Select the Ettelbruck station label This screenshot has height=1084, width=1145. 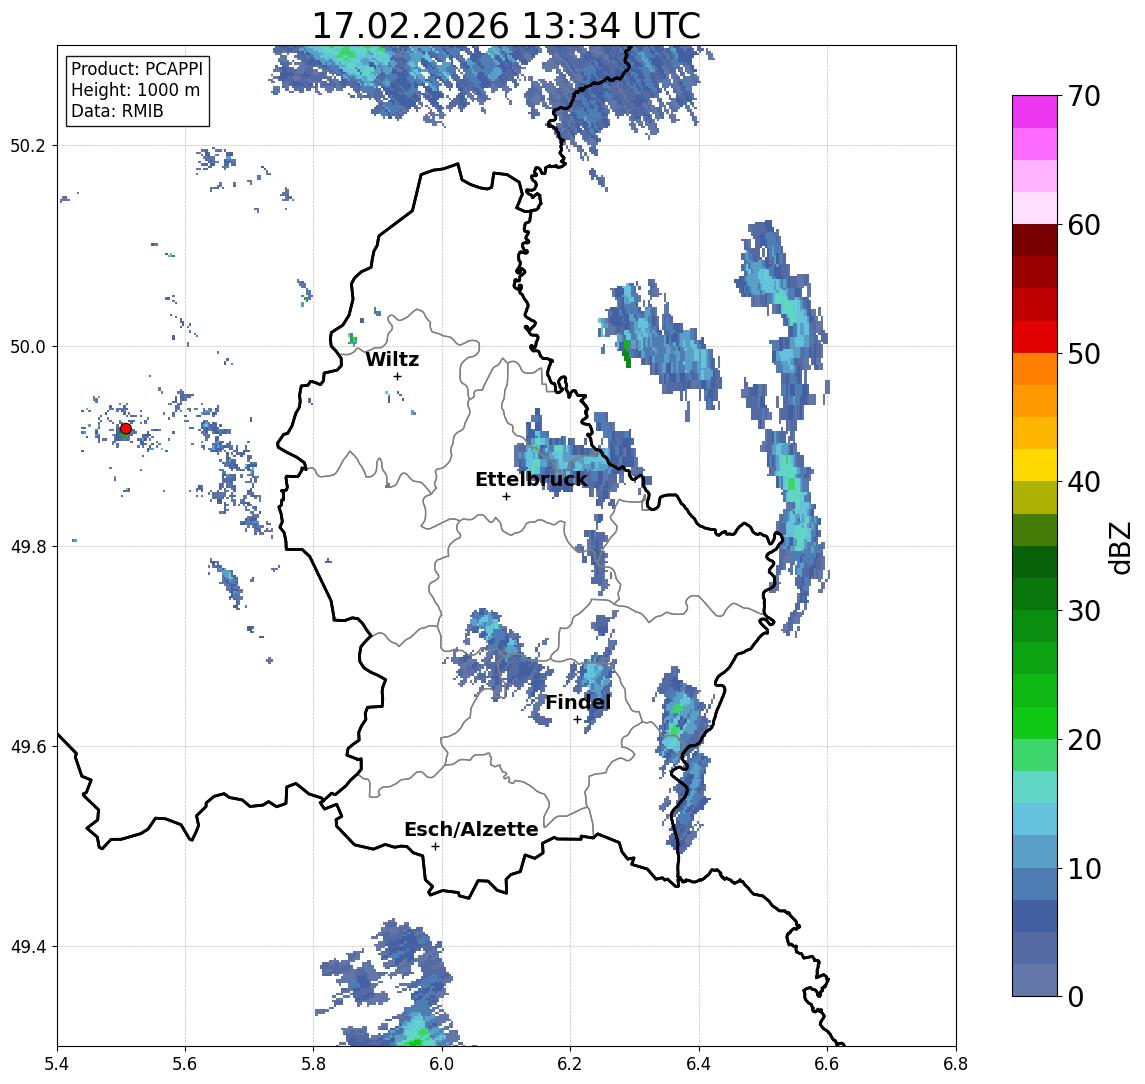[x=532, y=479]
